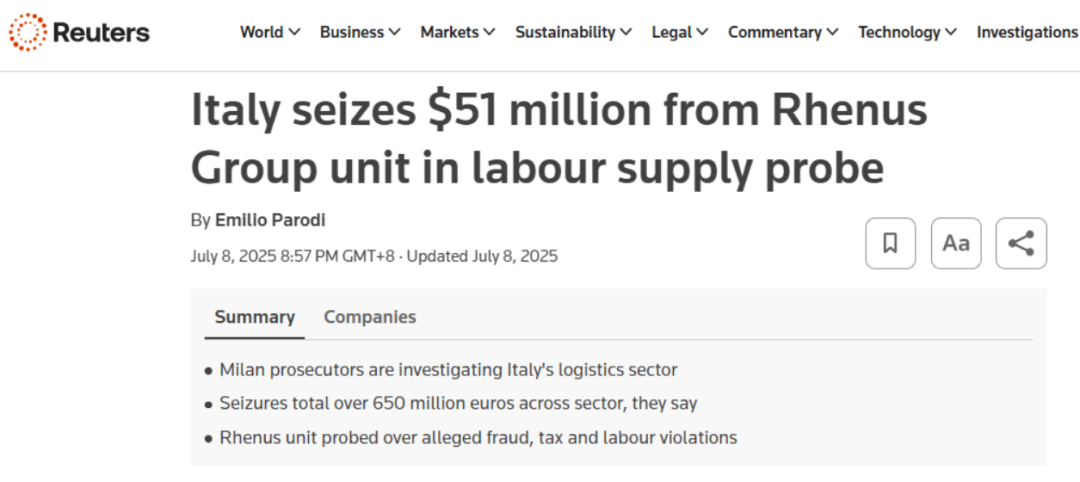Expand the Markets menu chevron
Viewport: 1080px width, 482px height.
pyautogui.click(x=489, y=32)
